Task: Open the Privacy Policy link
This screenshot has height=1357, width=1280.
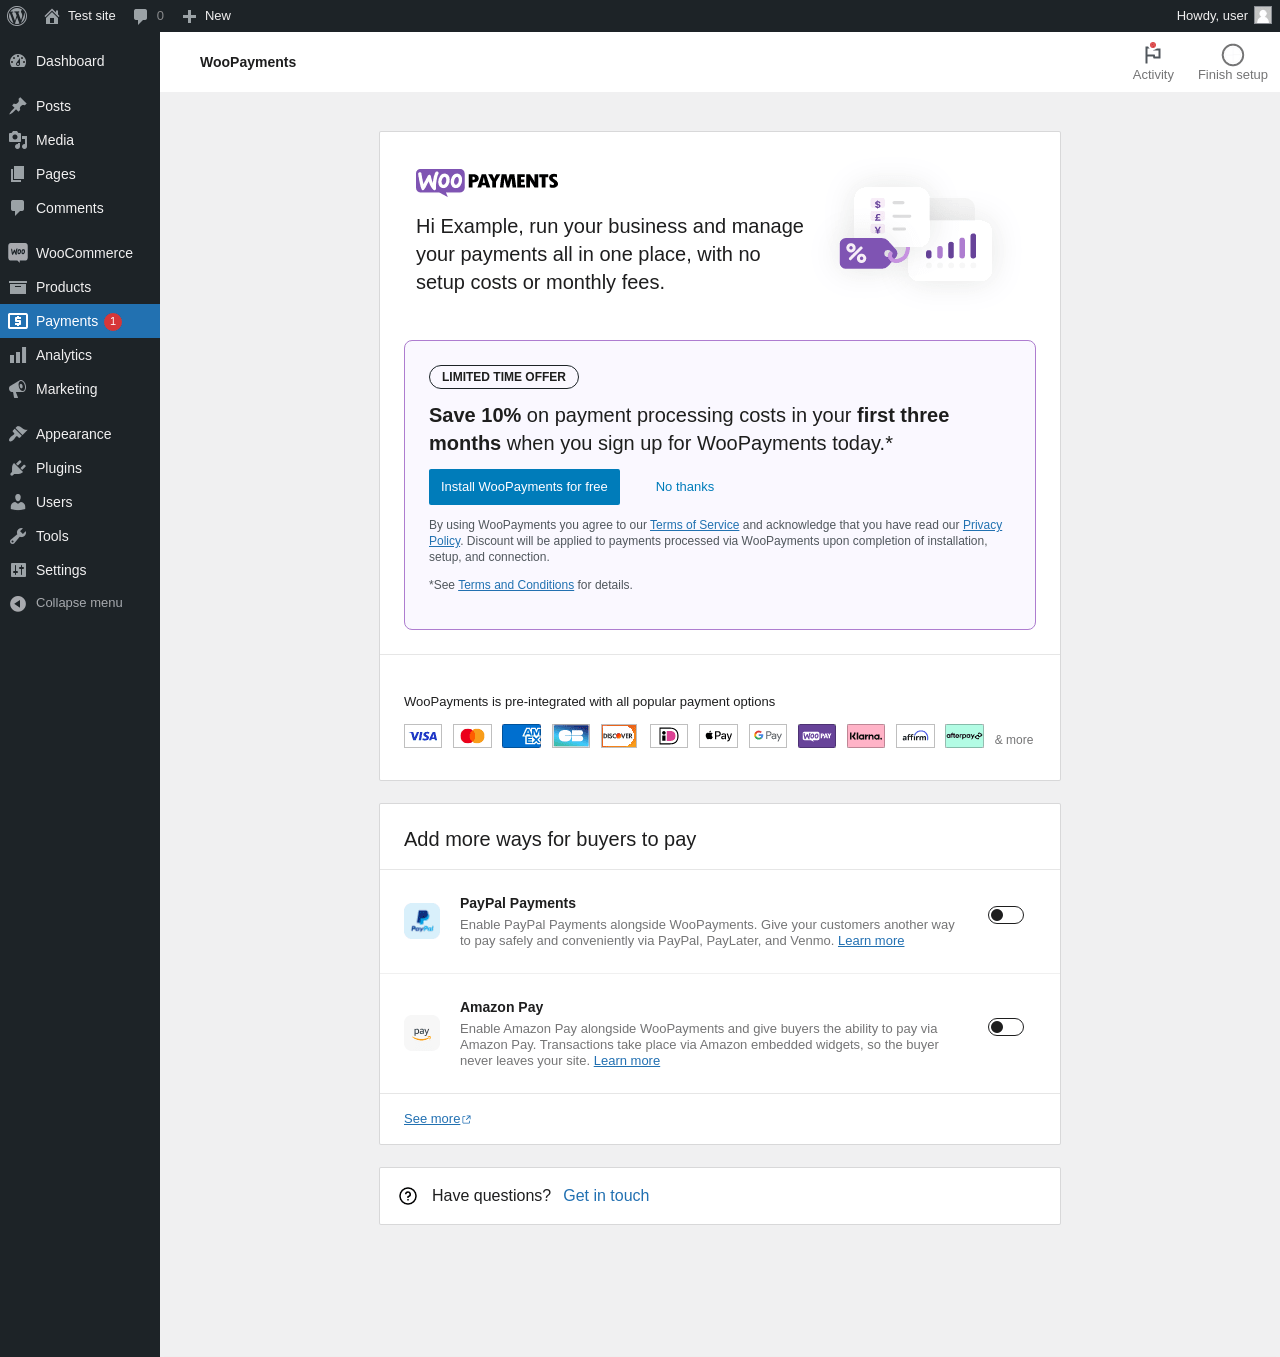Action: [x=982, y=525]
